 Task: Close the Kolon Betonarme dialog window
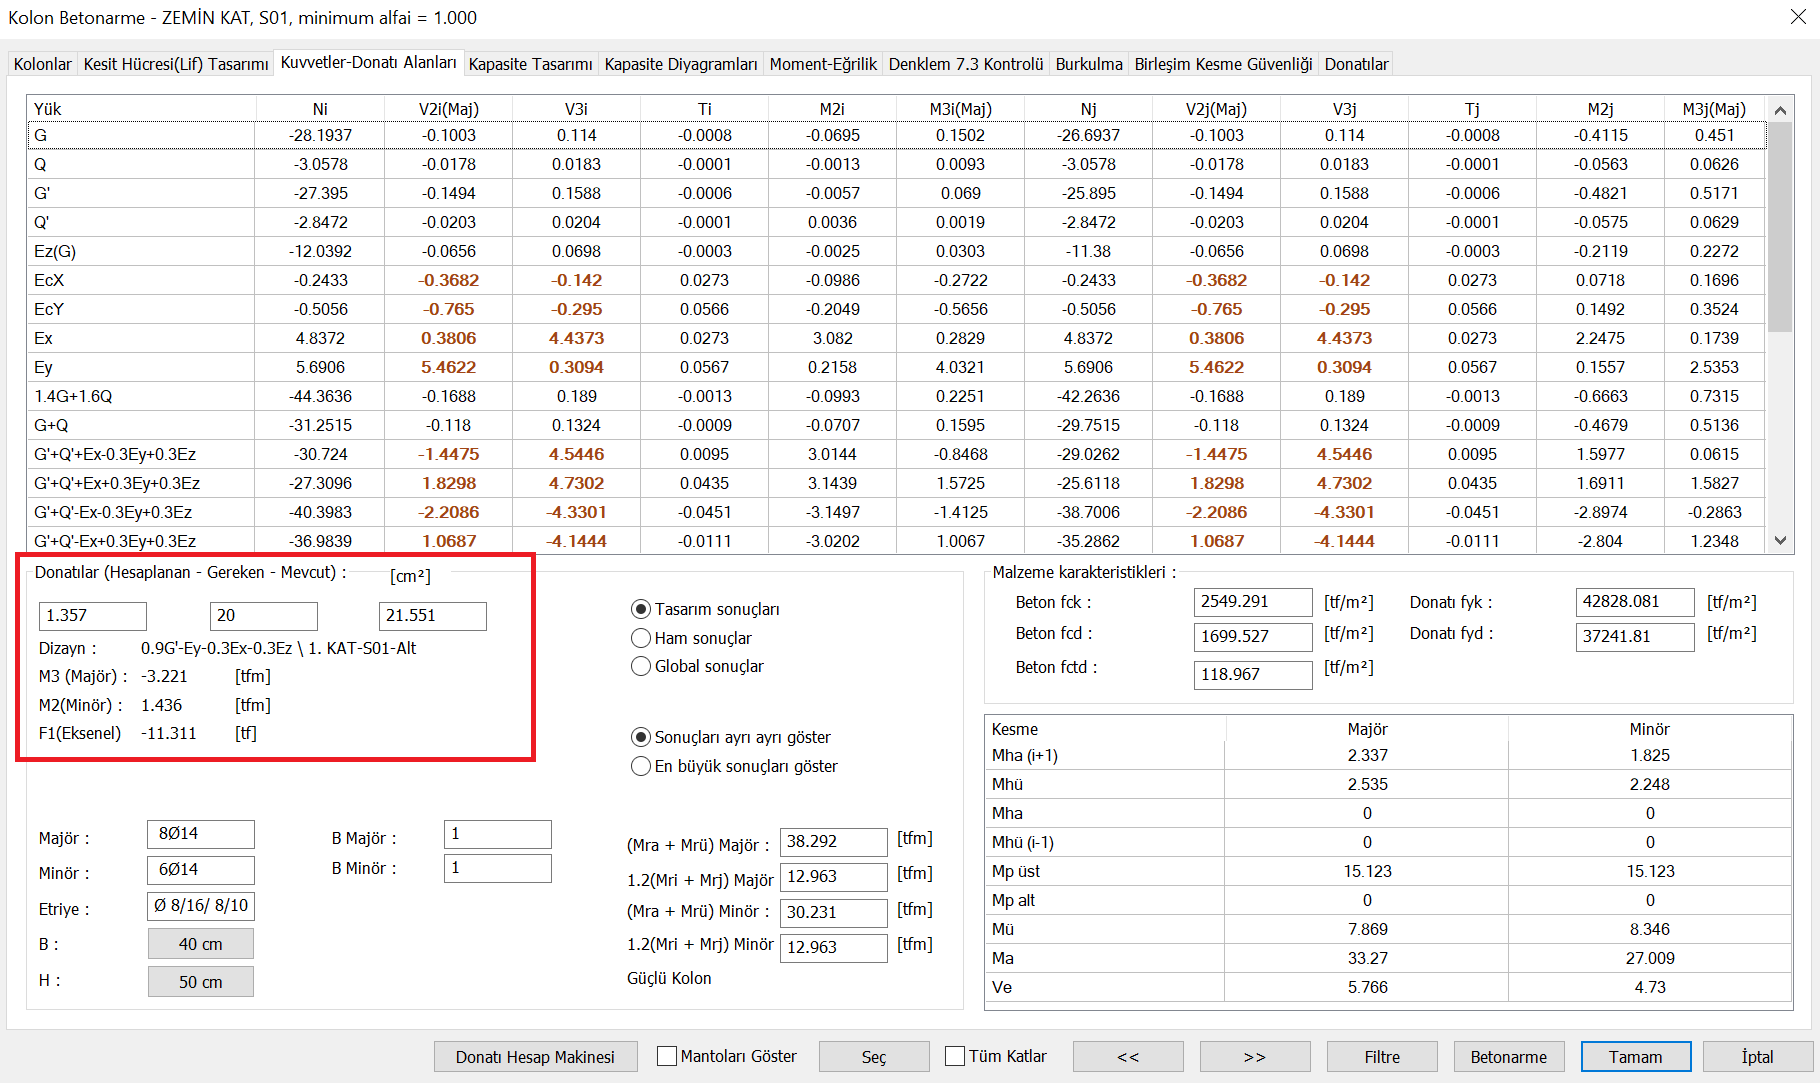[1796, 17]
